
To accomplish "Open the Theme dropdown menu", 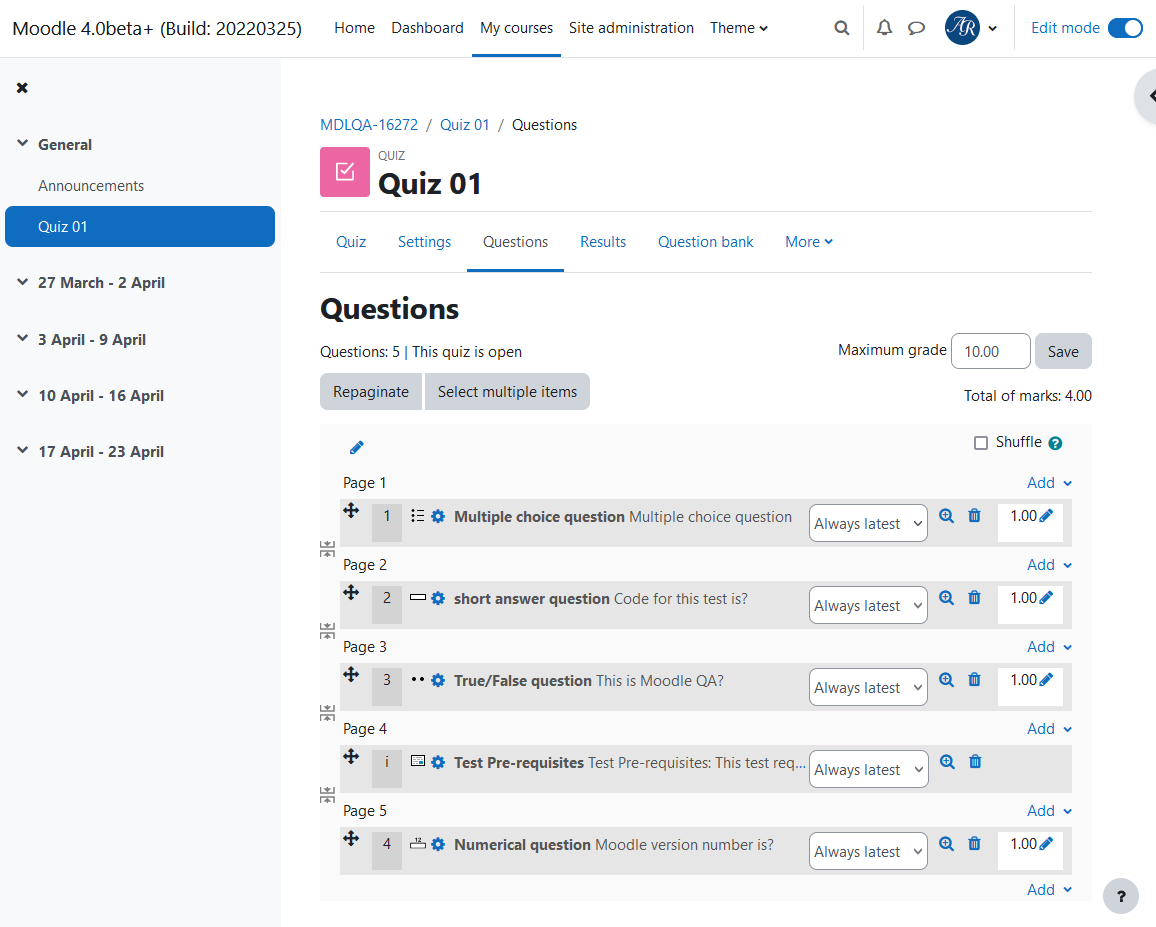I will pyautogui.click(x=739, y=28).
